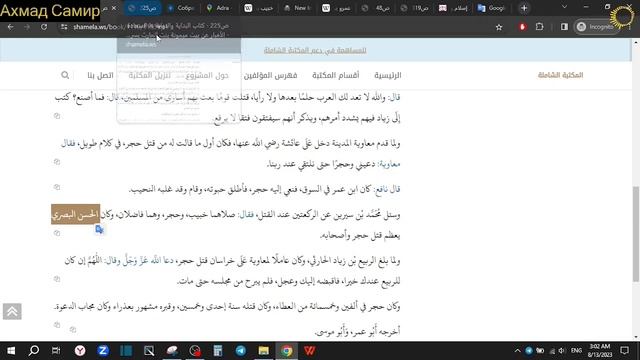Close the first browser tab
Viewport: 640px width, 360px height.
coord(114,8)
